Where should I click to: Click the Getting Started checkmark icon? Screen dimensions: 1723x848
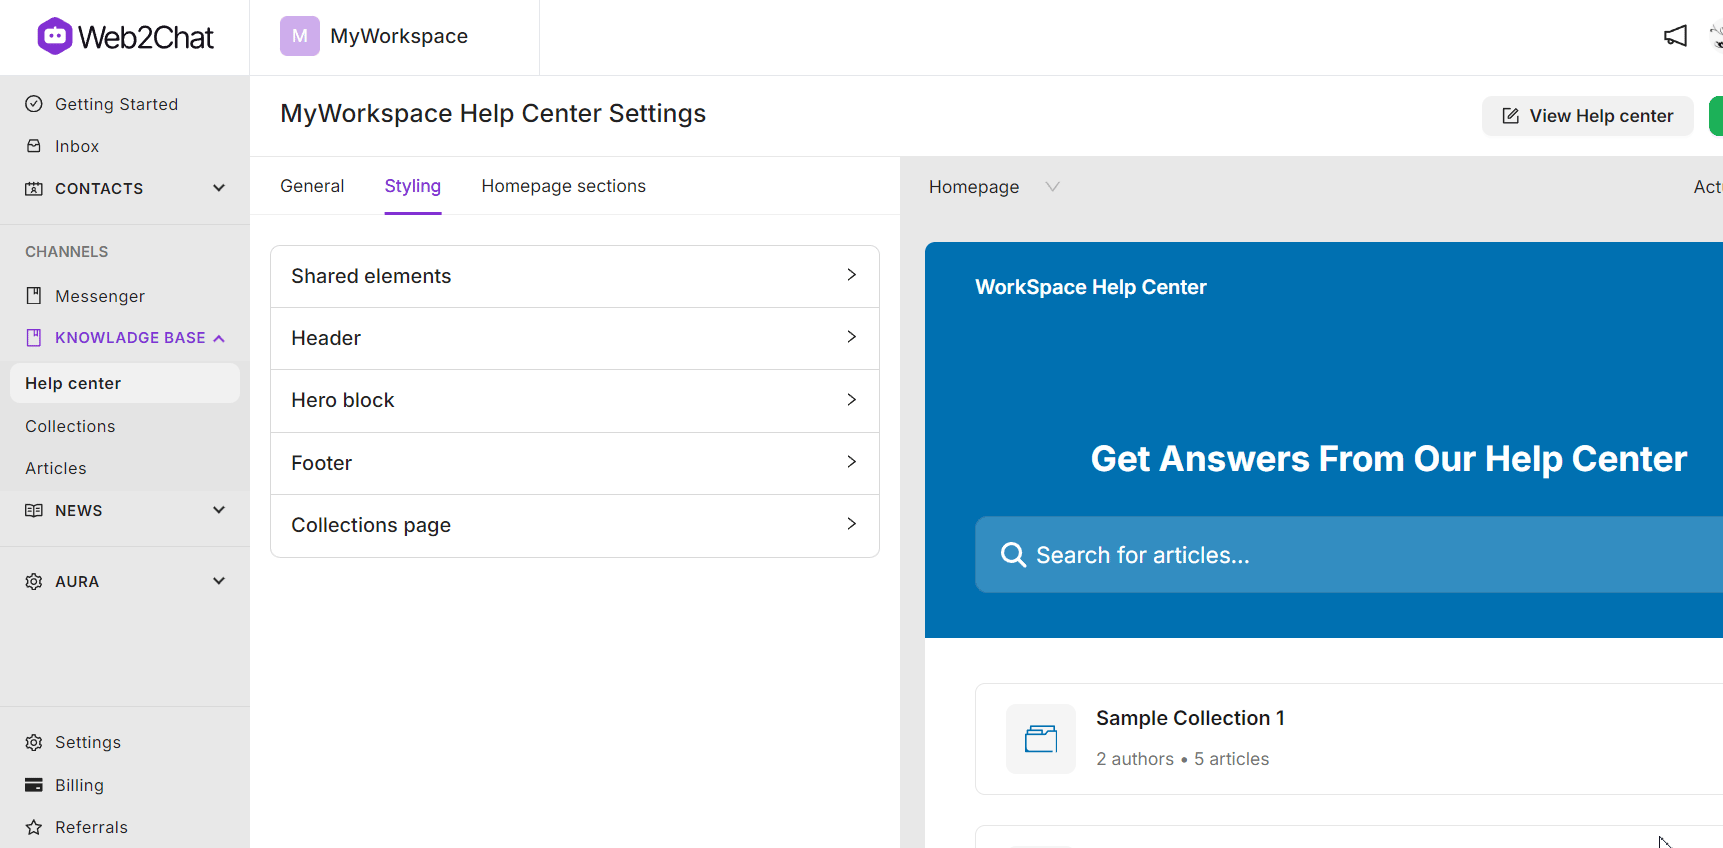point(34,104)
